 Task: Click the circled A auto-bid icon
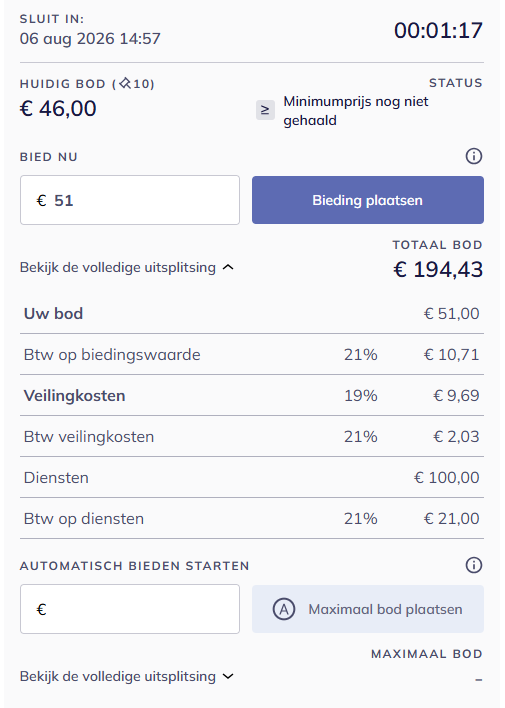(284, 609)
